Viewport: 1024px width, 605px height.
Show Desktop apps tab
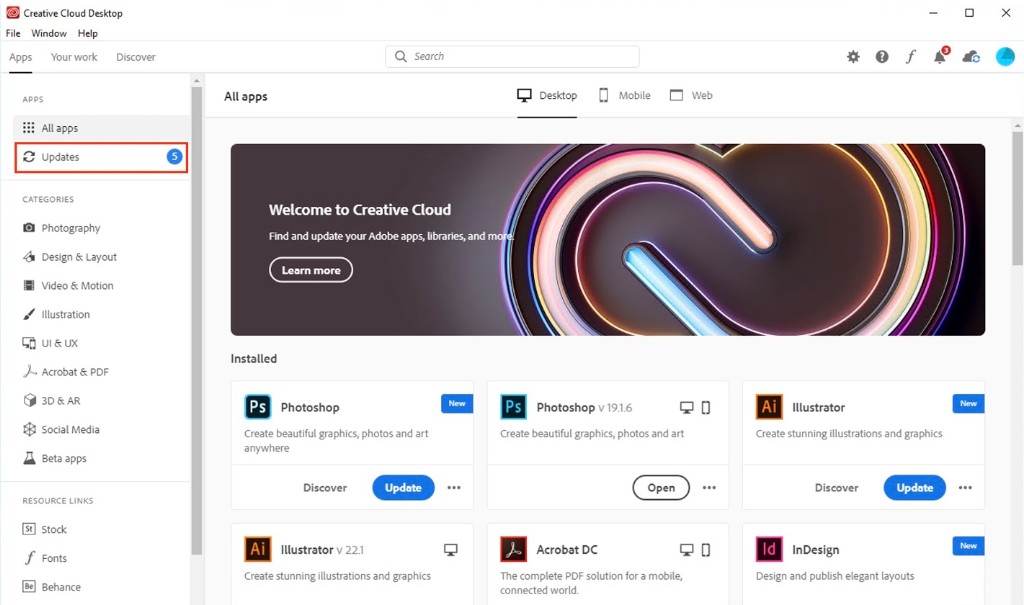click(547, 95)
